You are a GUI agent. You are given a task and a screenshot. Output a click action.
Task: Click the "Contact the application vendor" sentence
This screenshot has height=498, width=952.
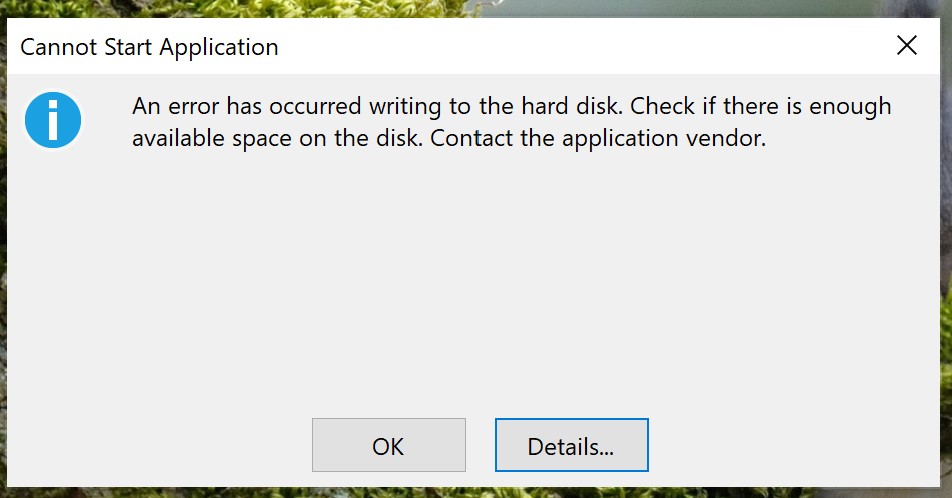[x=598, y=138]
